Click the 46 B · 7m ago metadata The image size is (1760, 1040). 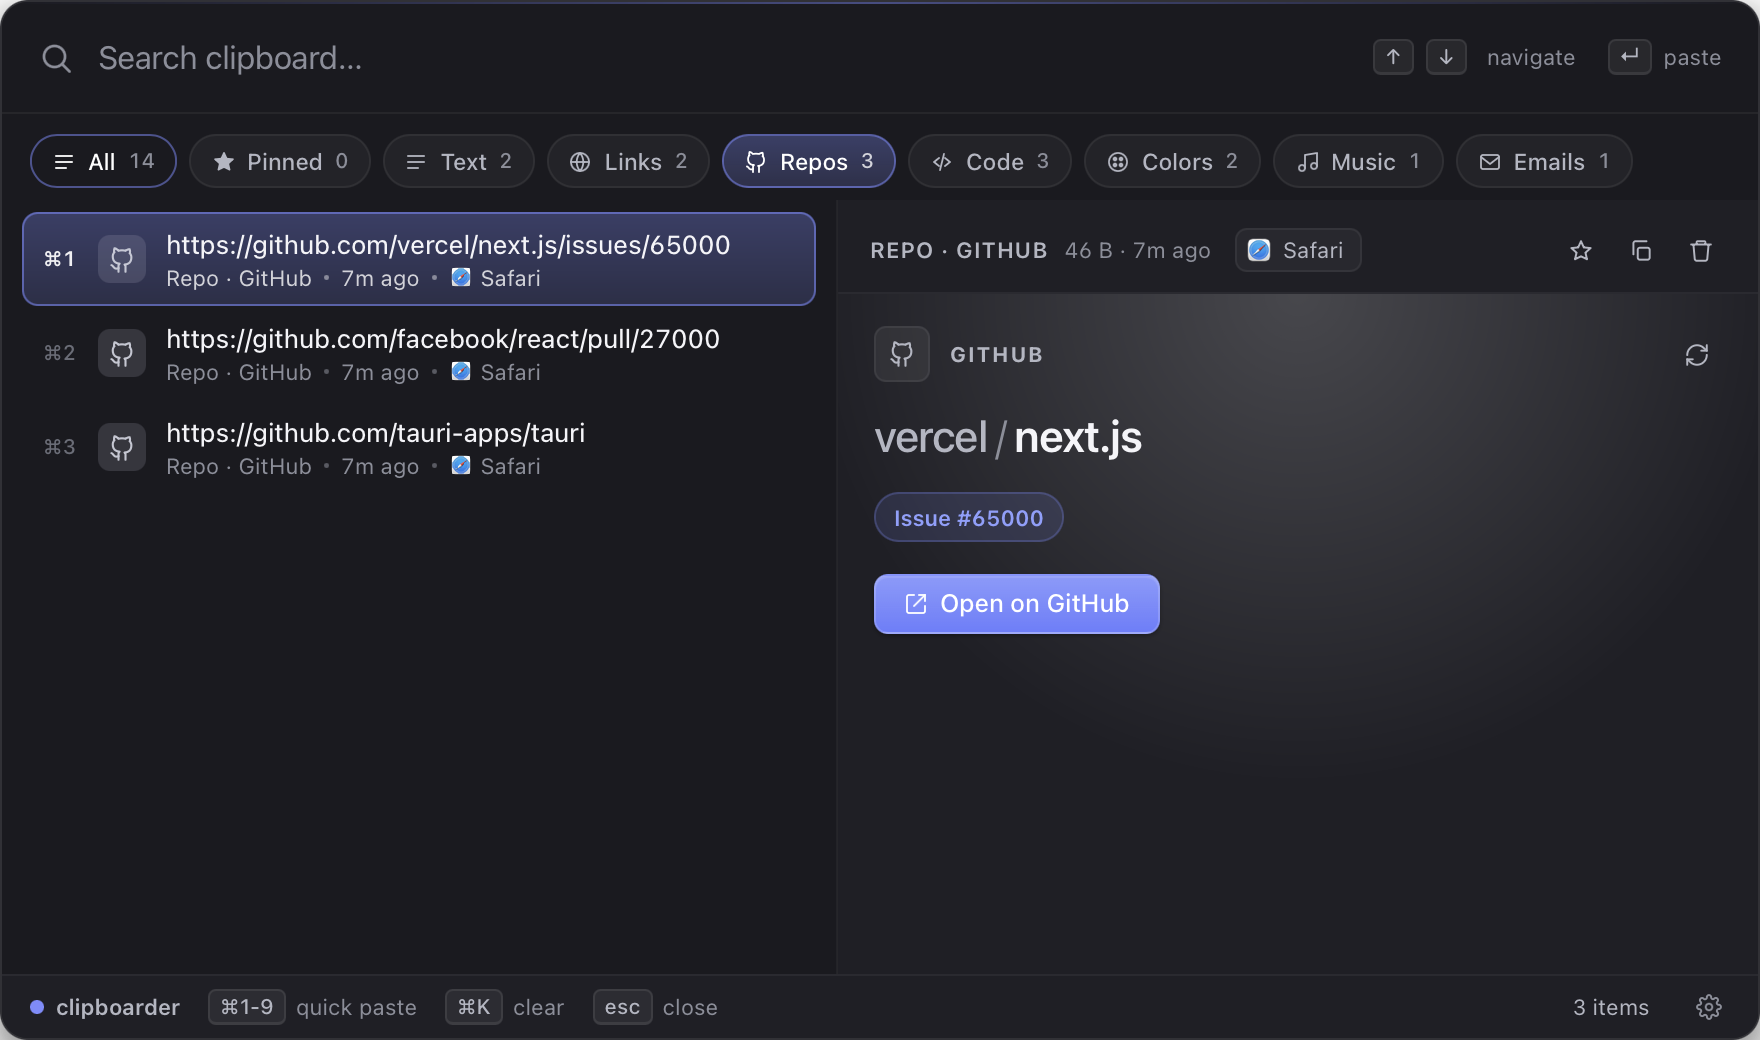pyautogui.click(x=1138, y=250)
